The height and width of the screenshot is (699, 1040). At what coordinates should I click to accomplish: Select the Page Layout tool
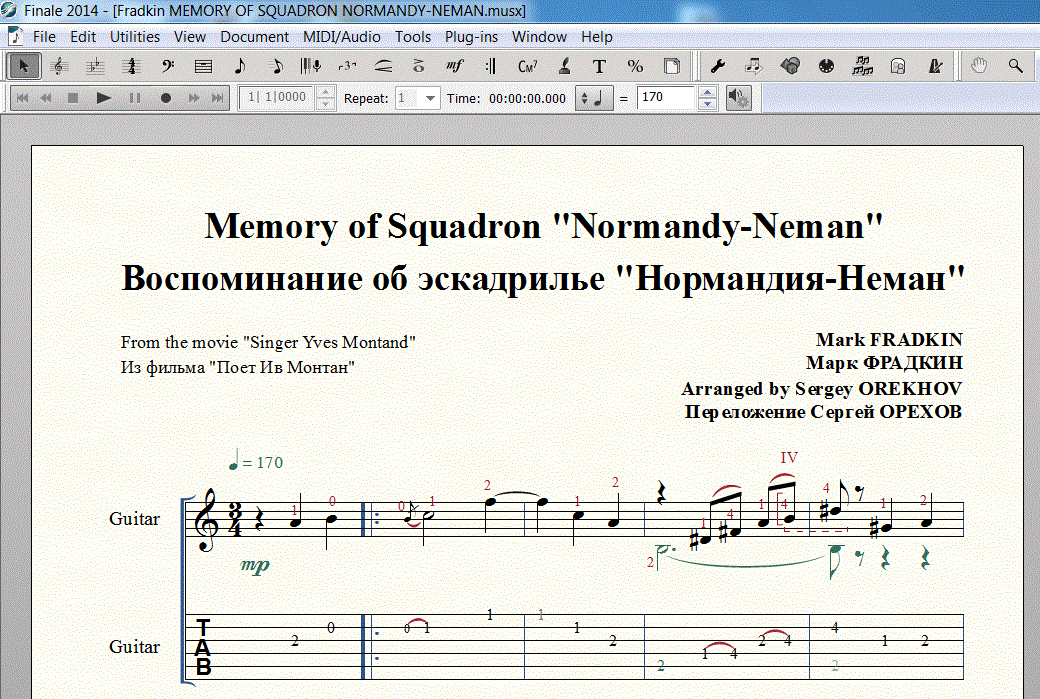click(x=672, y=66)
